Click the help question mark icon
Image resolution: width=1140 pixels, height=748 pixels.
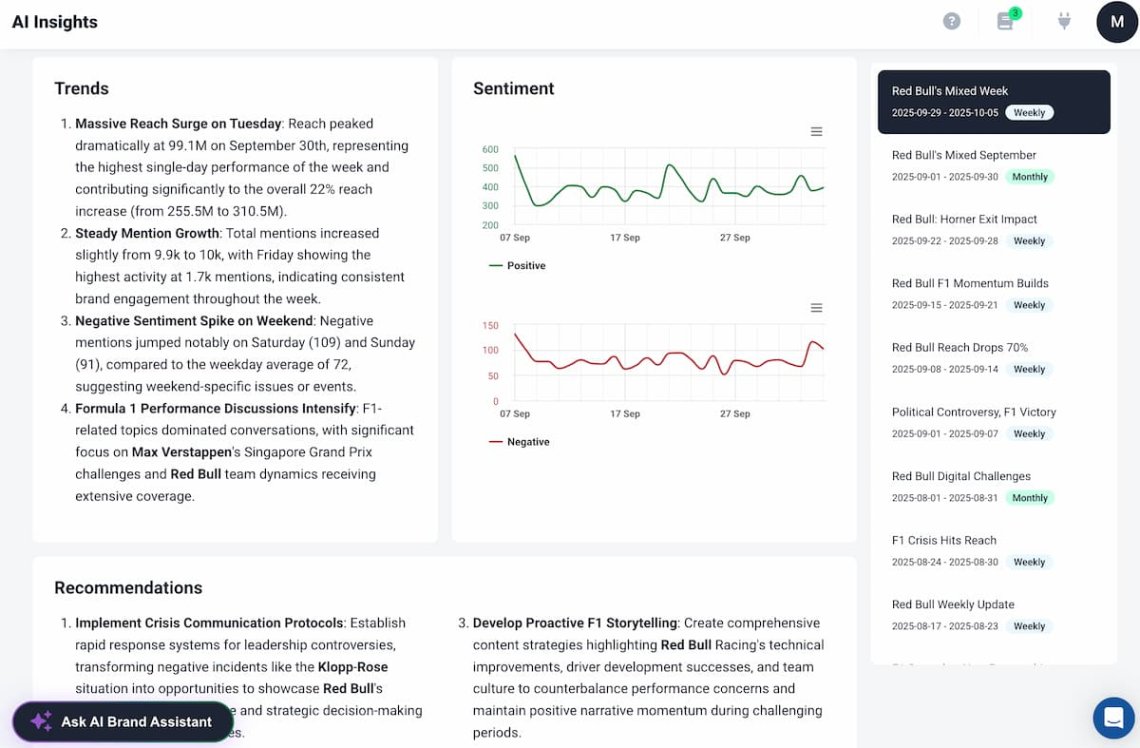click(x=952, y=21)
